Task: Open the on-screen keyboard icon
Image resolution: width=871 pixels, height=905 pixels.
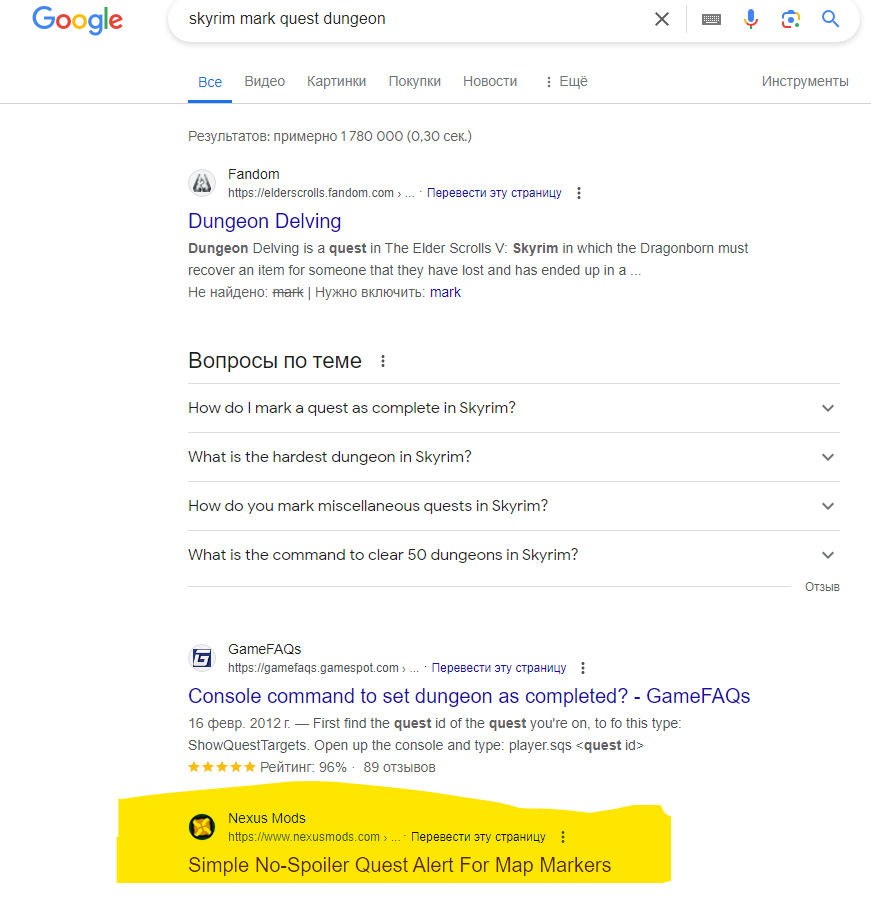Action: pyautogui.click(x=711, y=20)
